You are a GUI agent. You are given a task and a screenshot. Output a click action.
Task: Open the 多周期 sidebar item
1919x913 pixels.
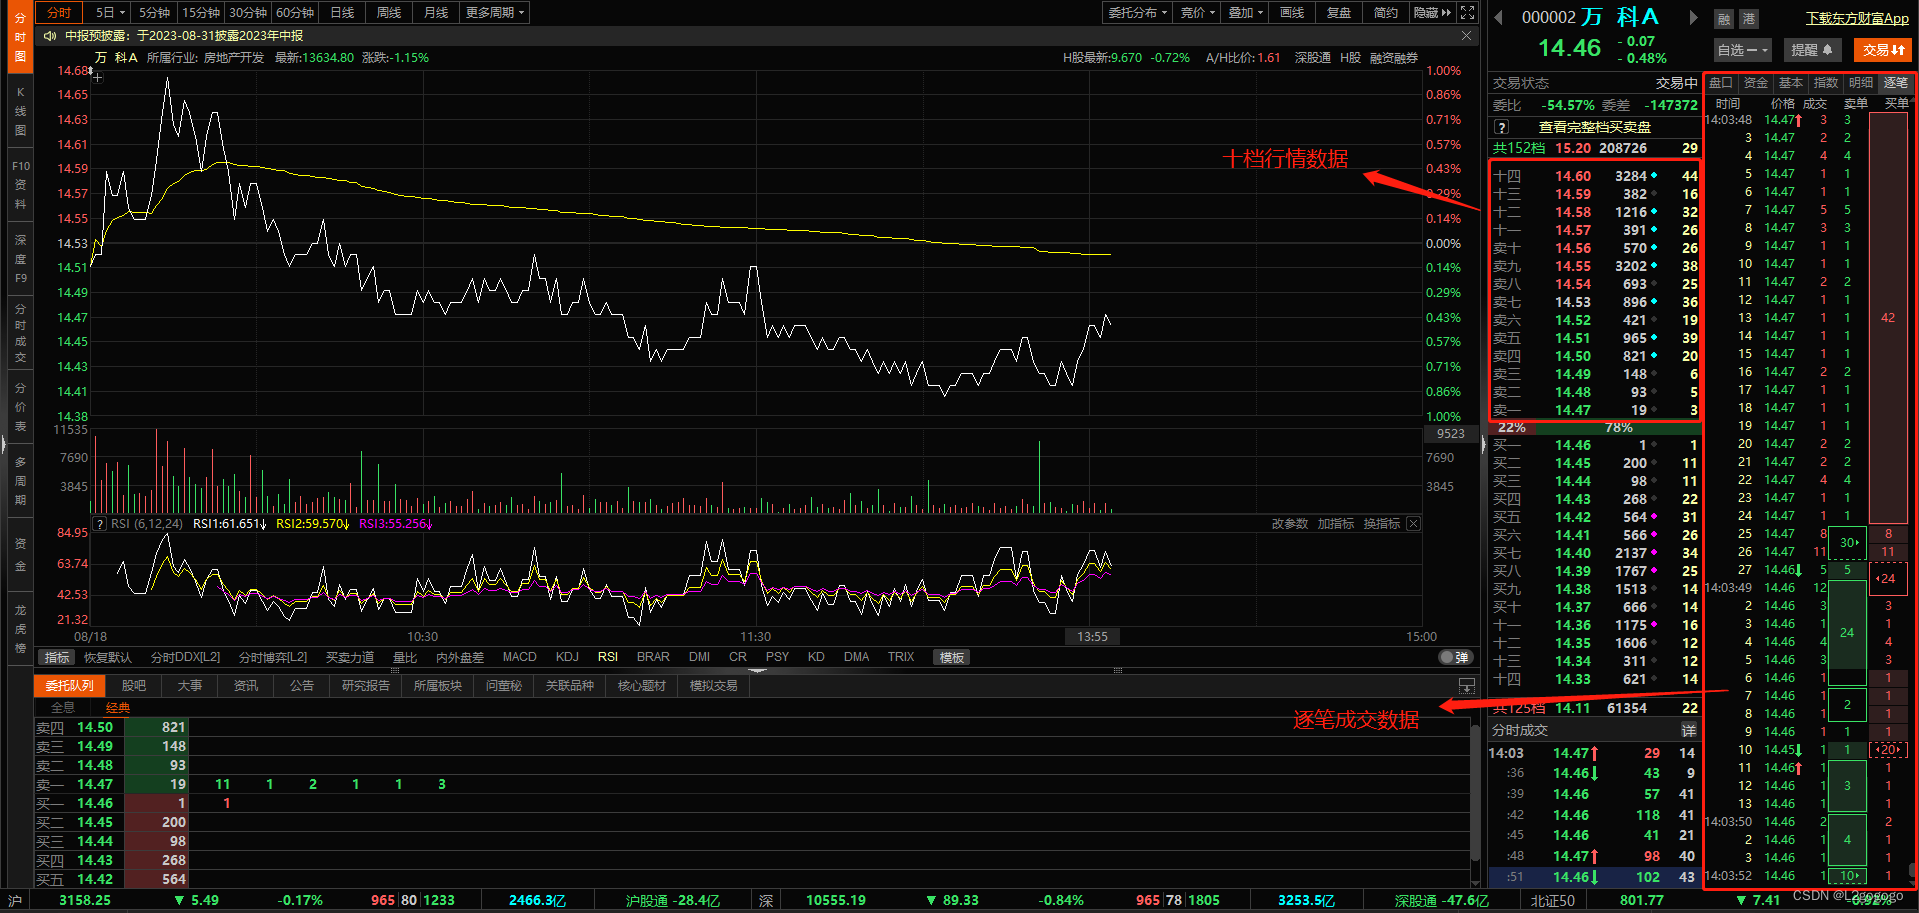20,481
